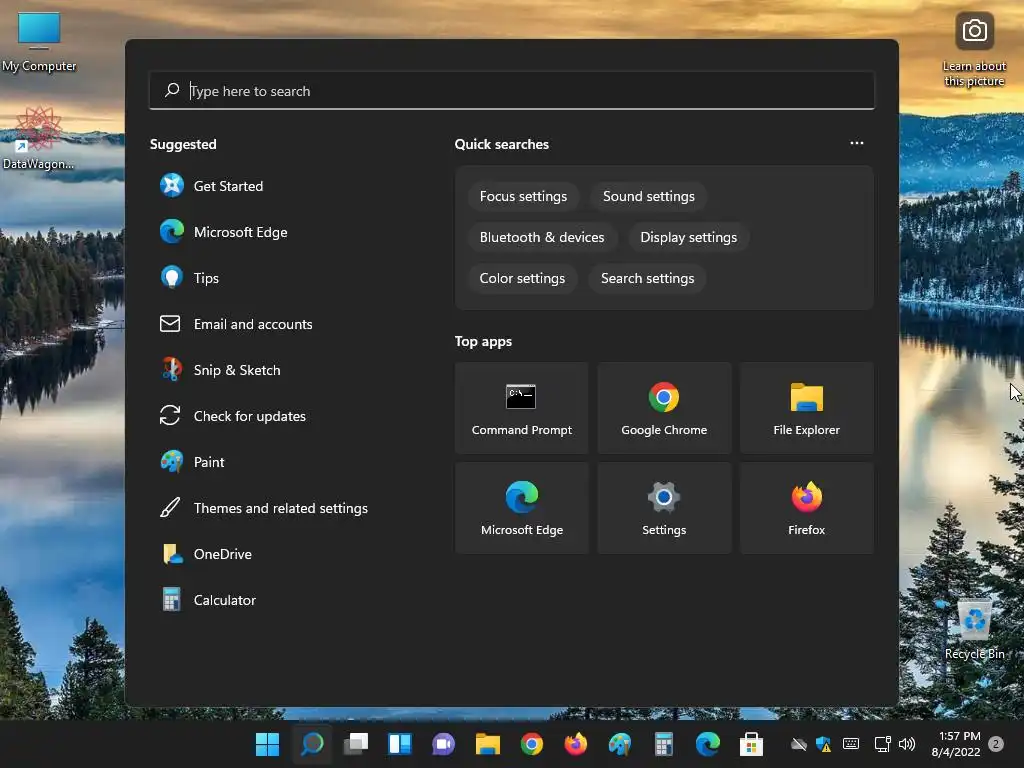
Task: Click the volume speaker tray icon
Action: click(906, 744)
